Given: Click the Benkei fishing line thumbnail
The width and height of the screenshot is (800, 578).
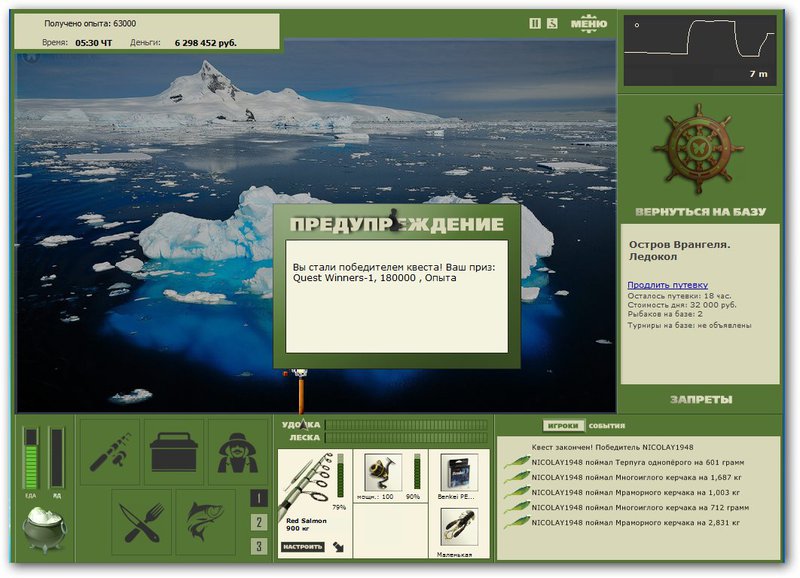Looking at the screenshot, I should pyautogui.click(x=459, y=472).
